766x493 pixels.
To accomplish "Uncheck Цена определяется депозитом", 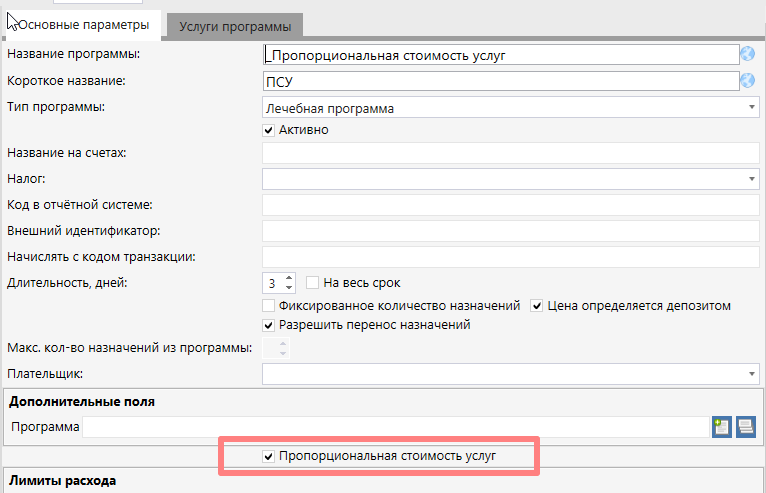I will point(537,305).
